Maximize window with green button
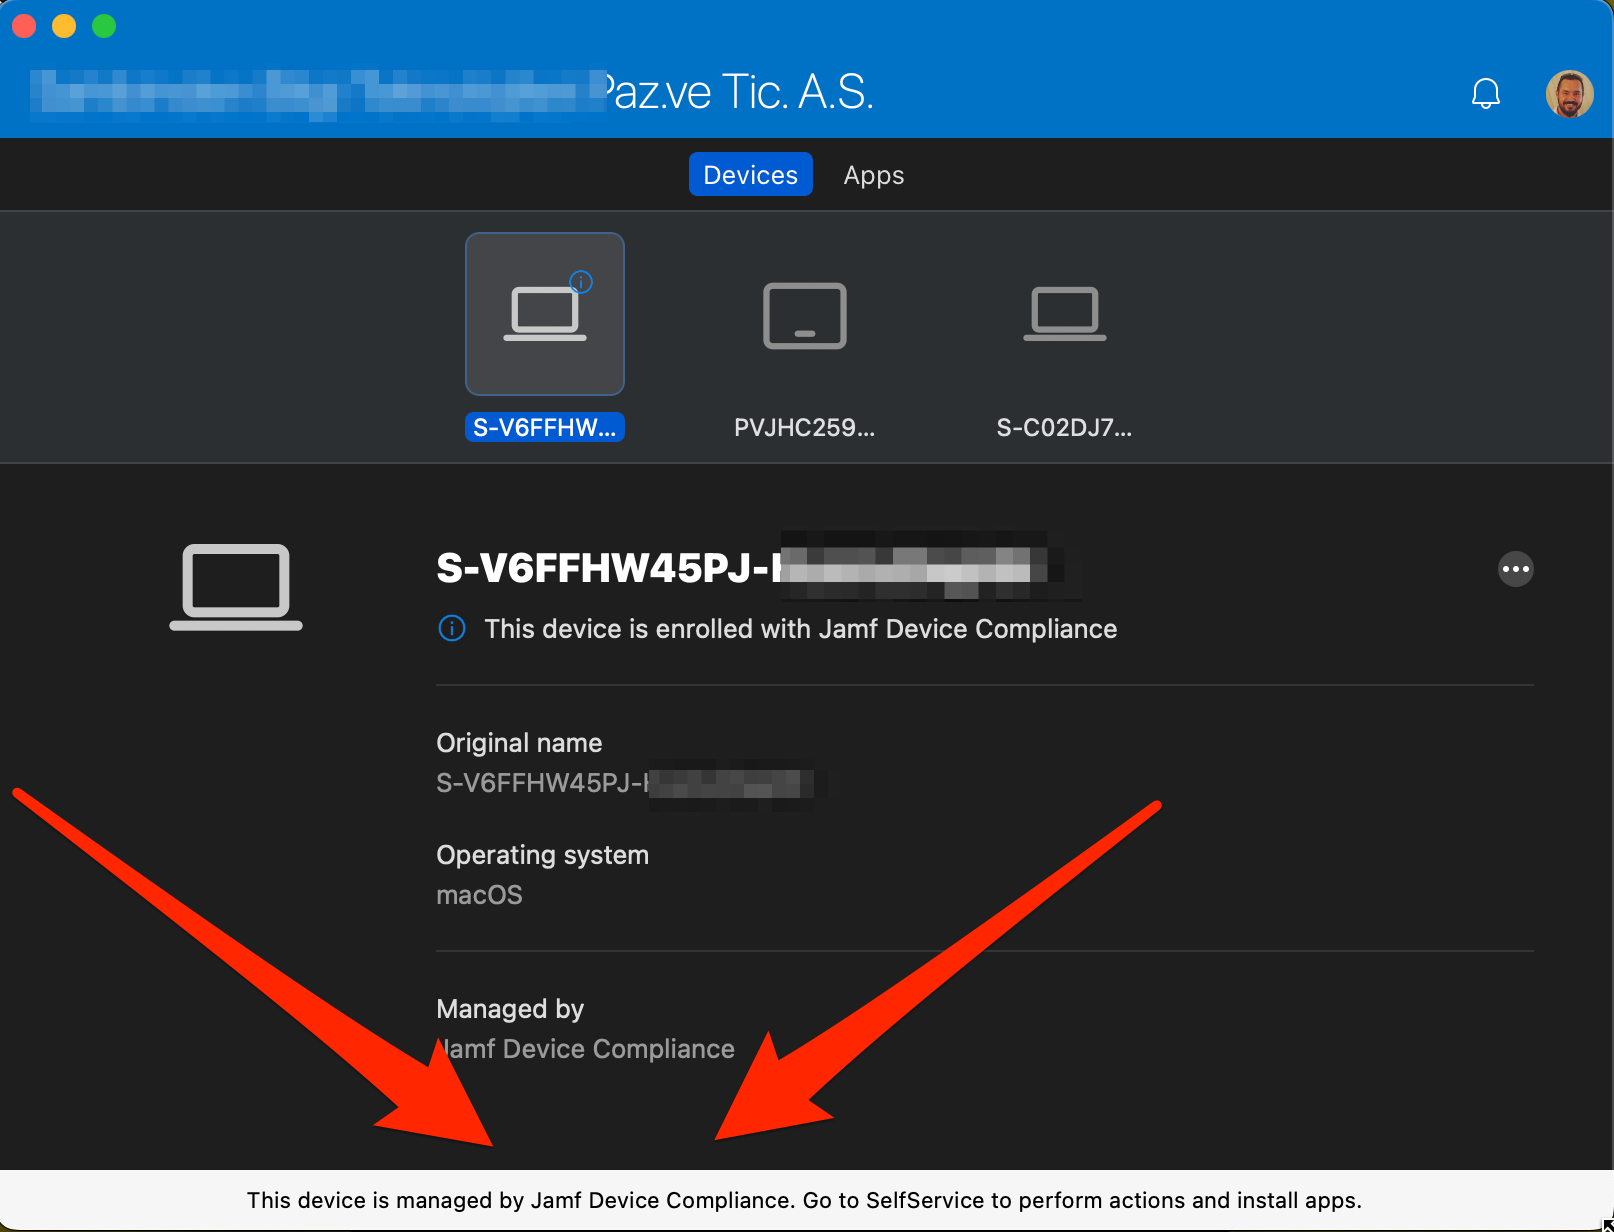 [105, 26]
